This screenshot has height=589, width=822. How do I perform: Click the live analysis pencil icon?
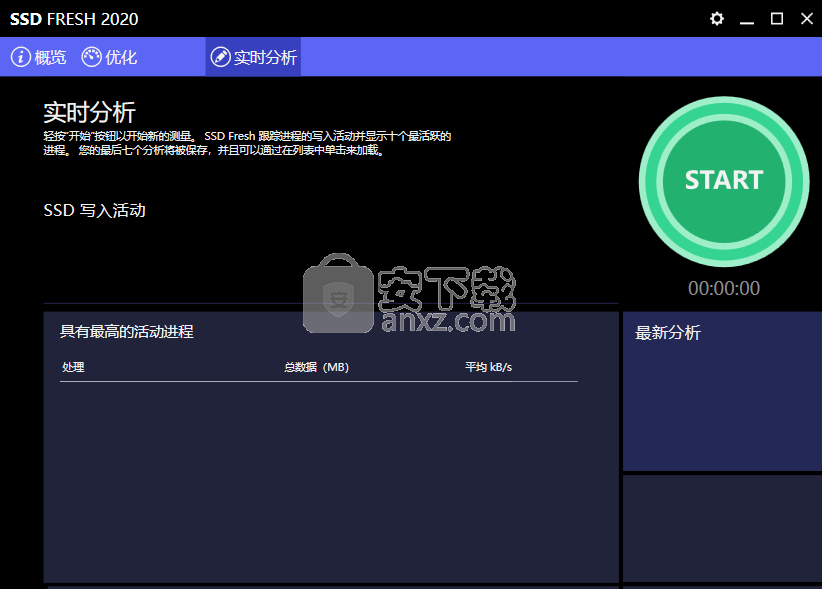tap(220, 57)
